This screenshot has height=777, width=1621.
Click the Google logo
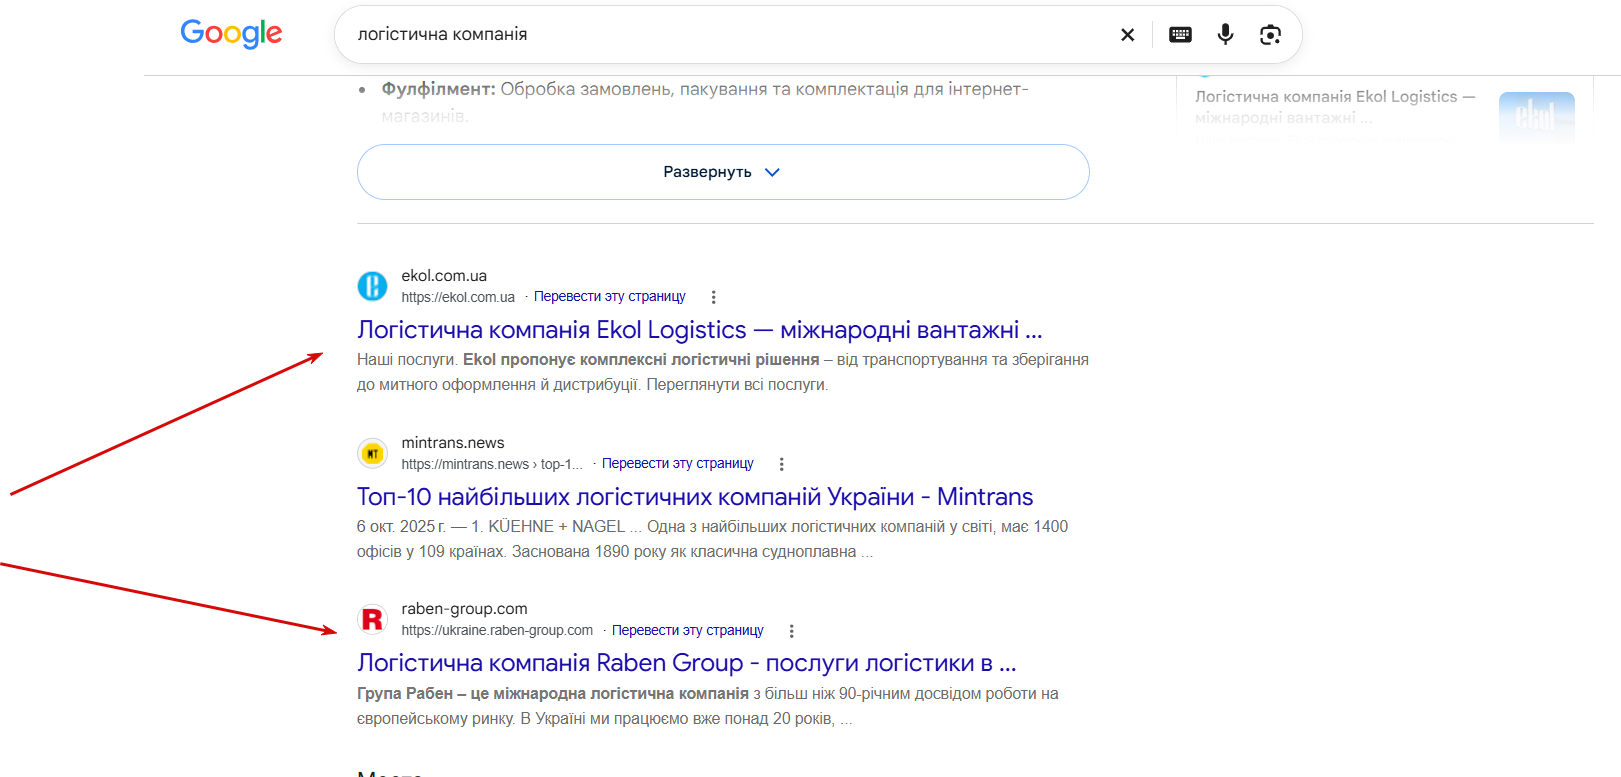coord(231,34)
